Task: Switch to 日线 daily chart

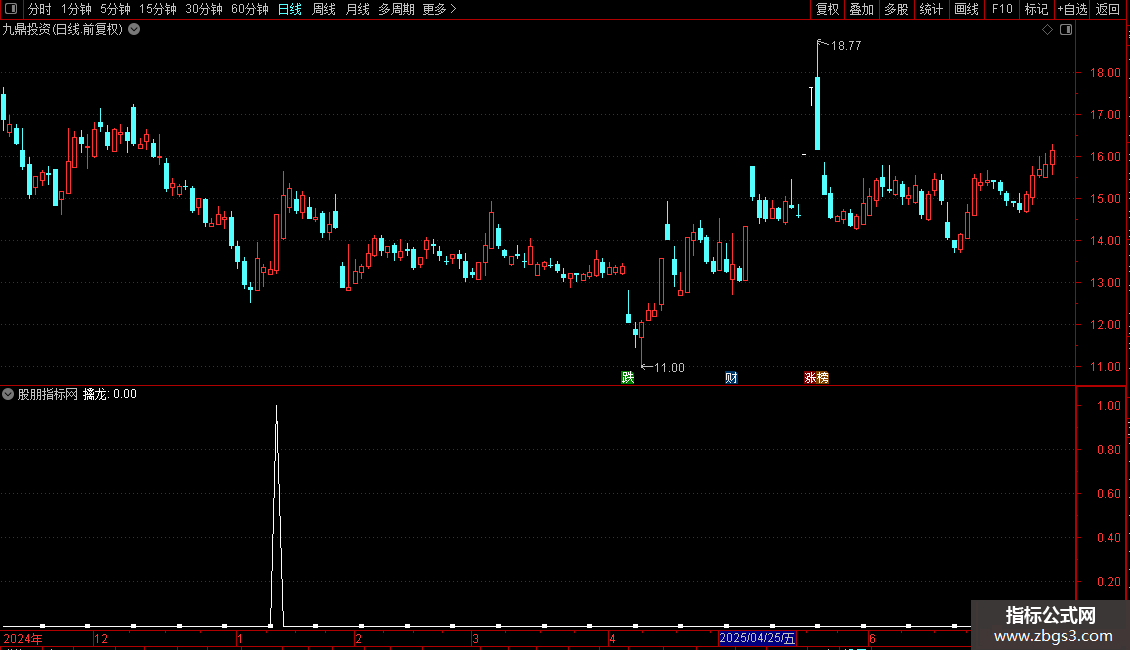Action: click(x=290, y=9)
